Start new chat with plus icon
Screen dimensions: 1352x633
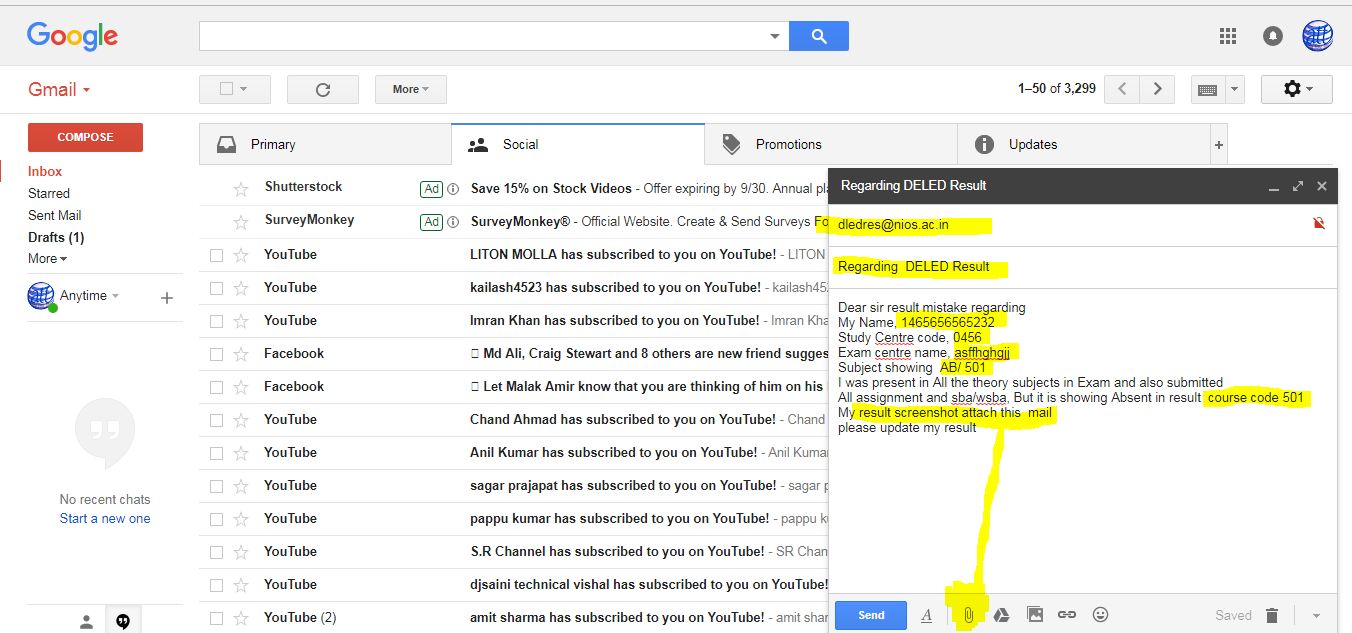pyautogui.click(x=167, y=297)
